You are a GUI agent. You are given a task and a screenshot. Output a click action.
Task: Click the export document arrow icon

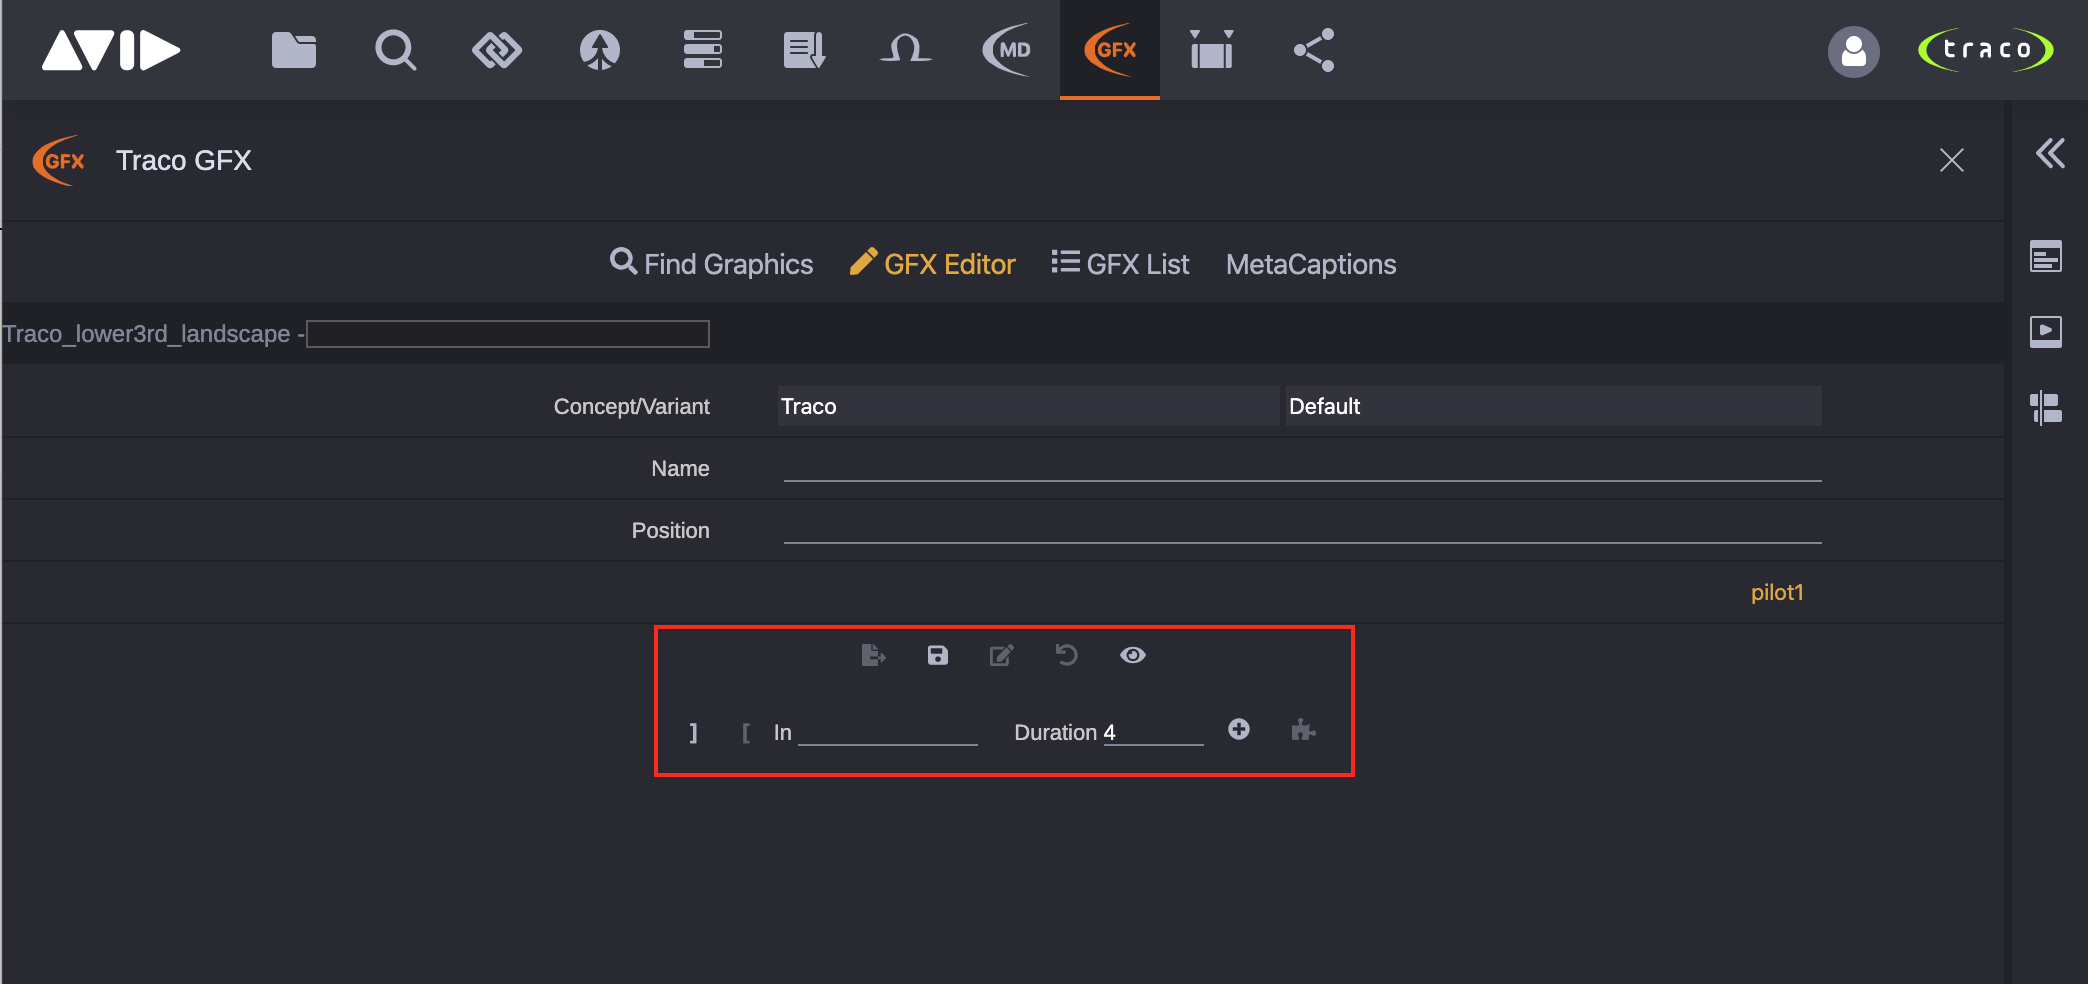[873, 655]
